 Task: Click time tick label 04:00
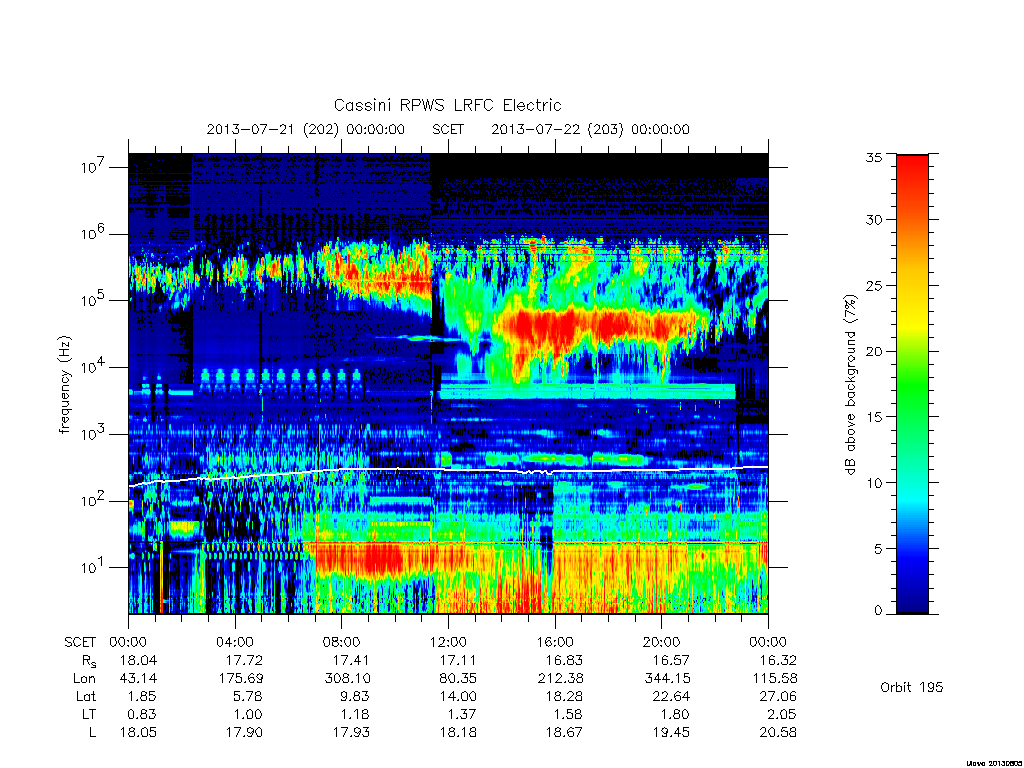click(234, 642)
